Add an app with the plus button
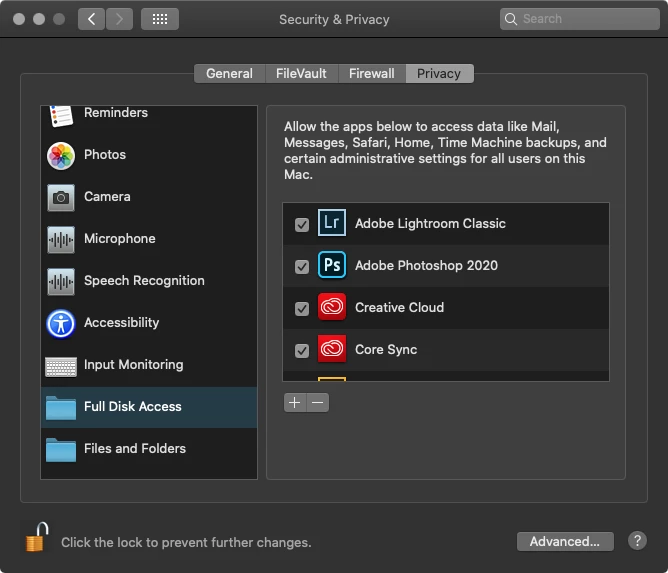 [295, 403]
